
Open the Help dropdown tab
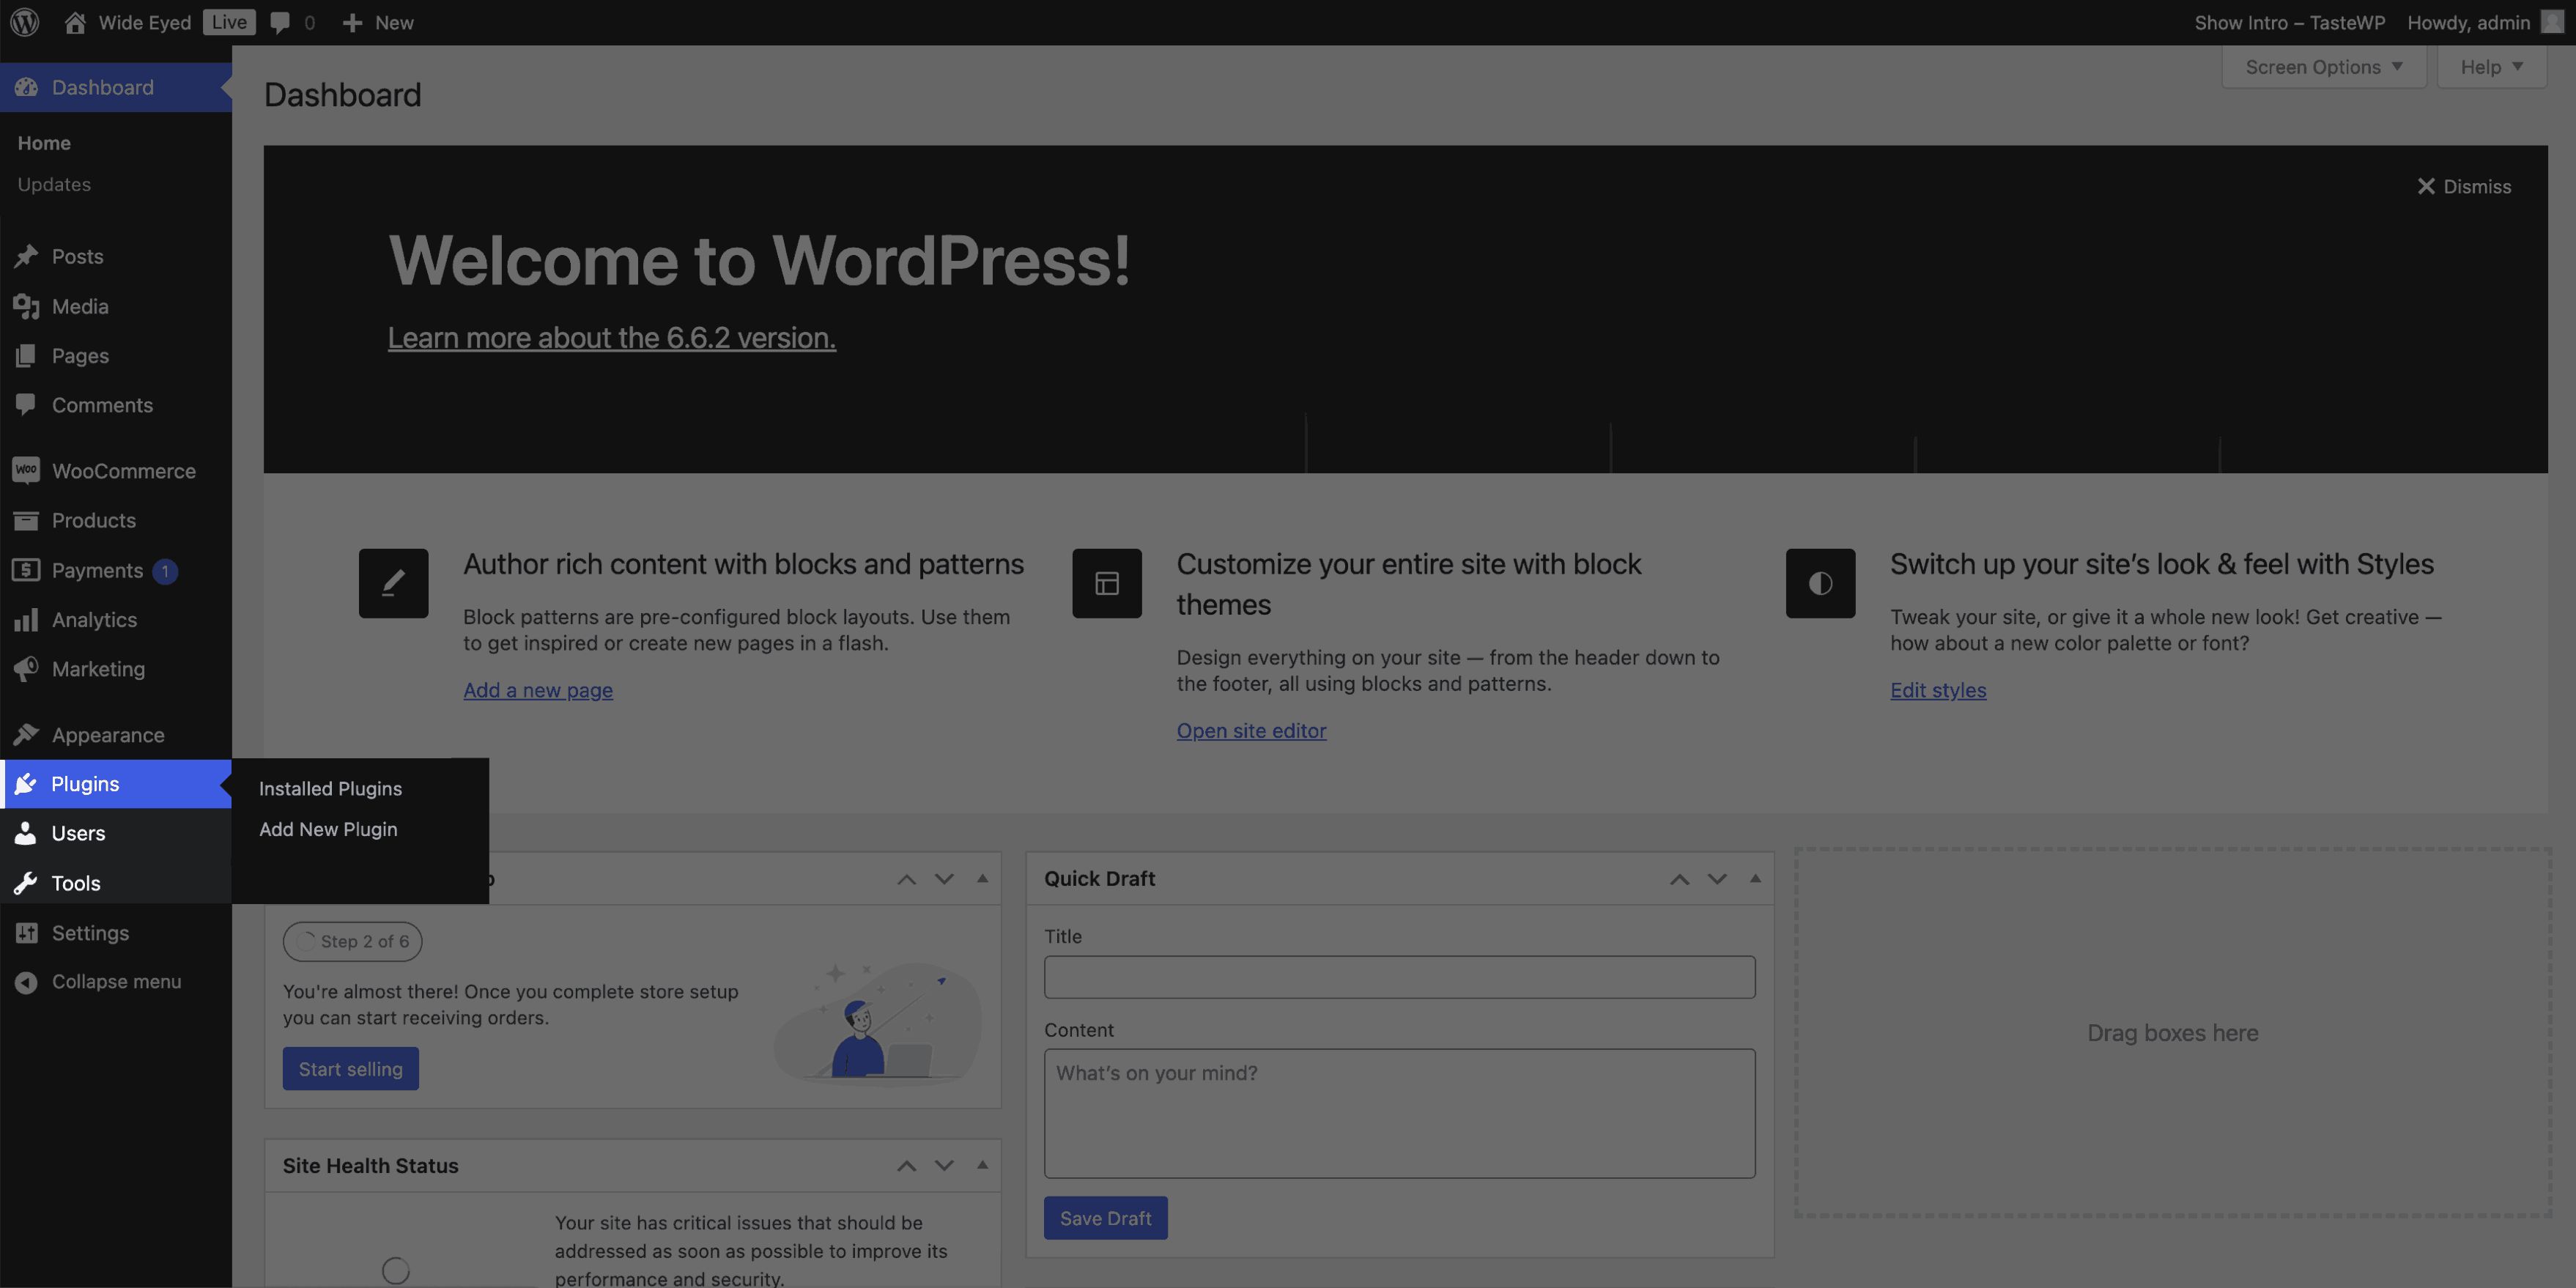click(x=2491, y=67)
